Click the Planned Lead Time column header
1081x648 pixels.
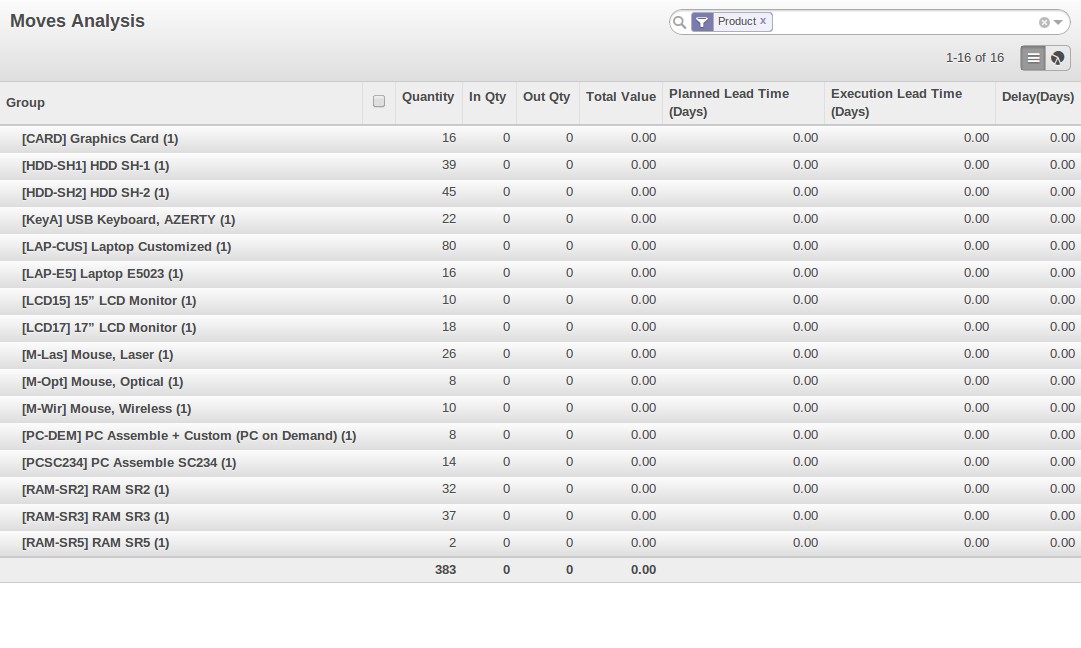pyautogui.click(x=729, y=102)
